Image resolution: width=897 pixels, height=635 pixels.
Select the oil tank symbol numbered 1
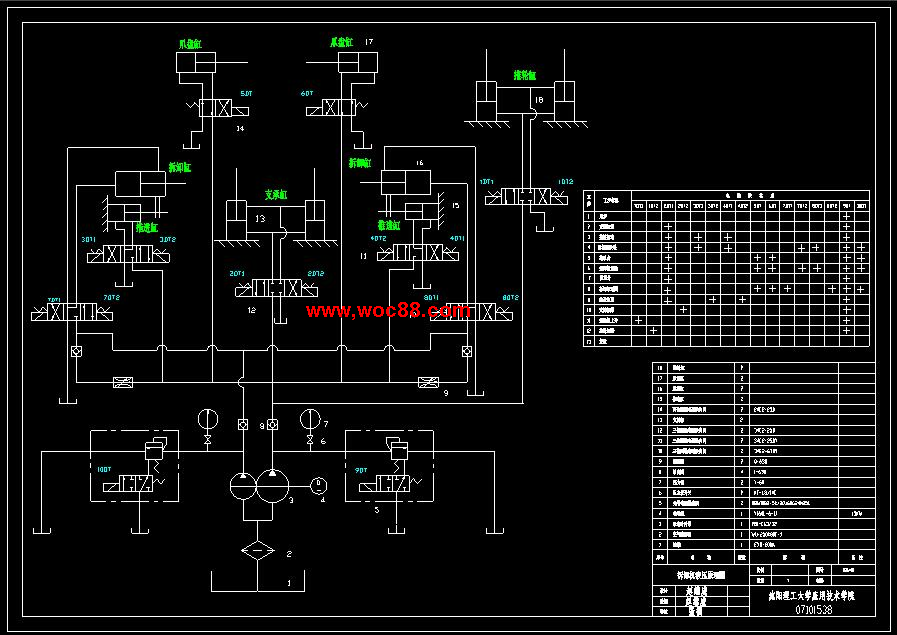tap(257, 580)
